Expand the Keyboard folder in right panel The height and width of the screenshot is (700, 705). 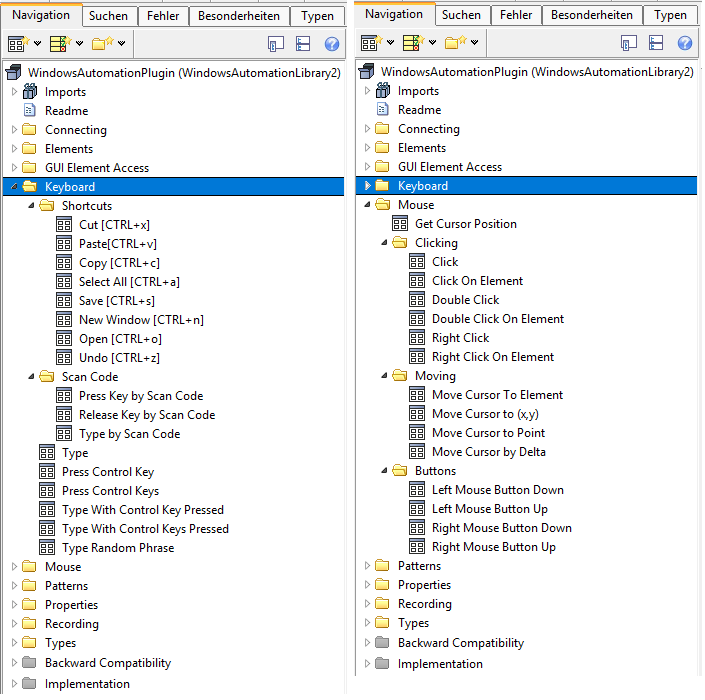(x=368, y=186)
